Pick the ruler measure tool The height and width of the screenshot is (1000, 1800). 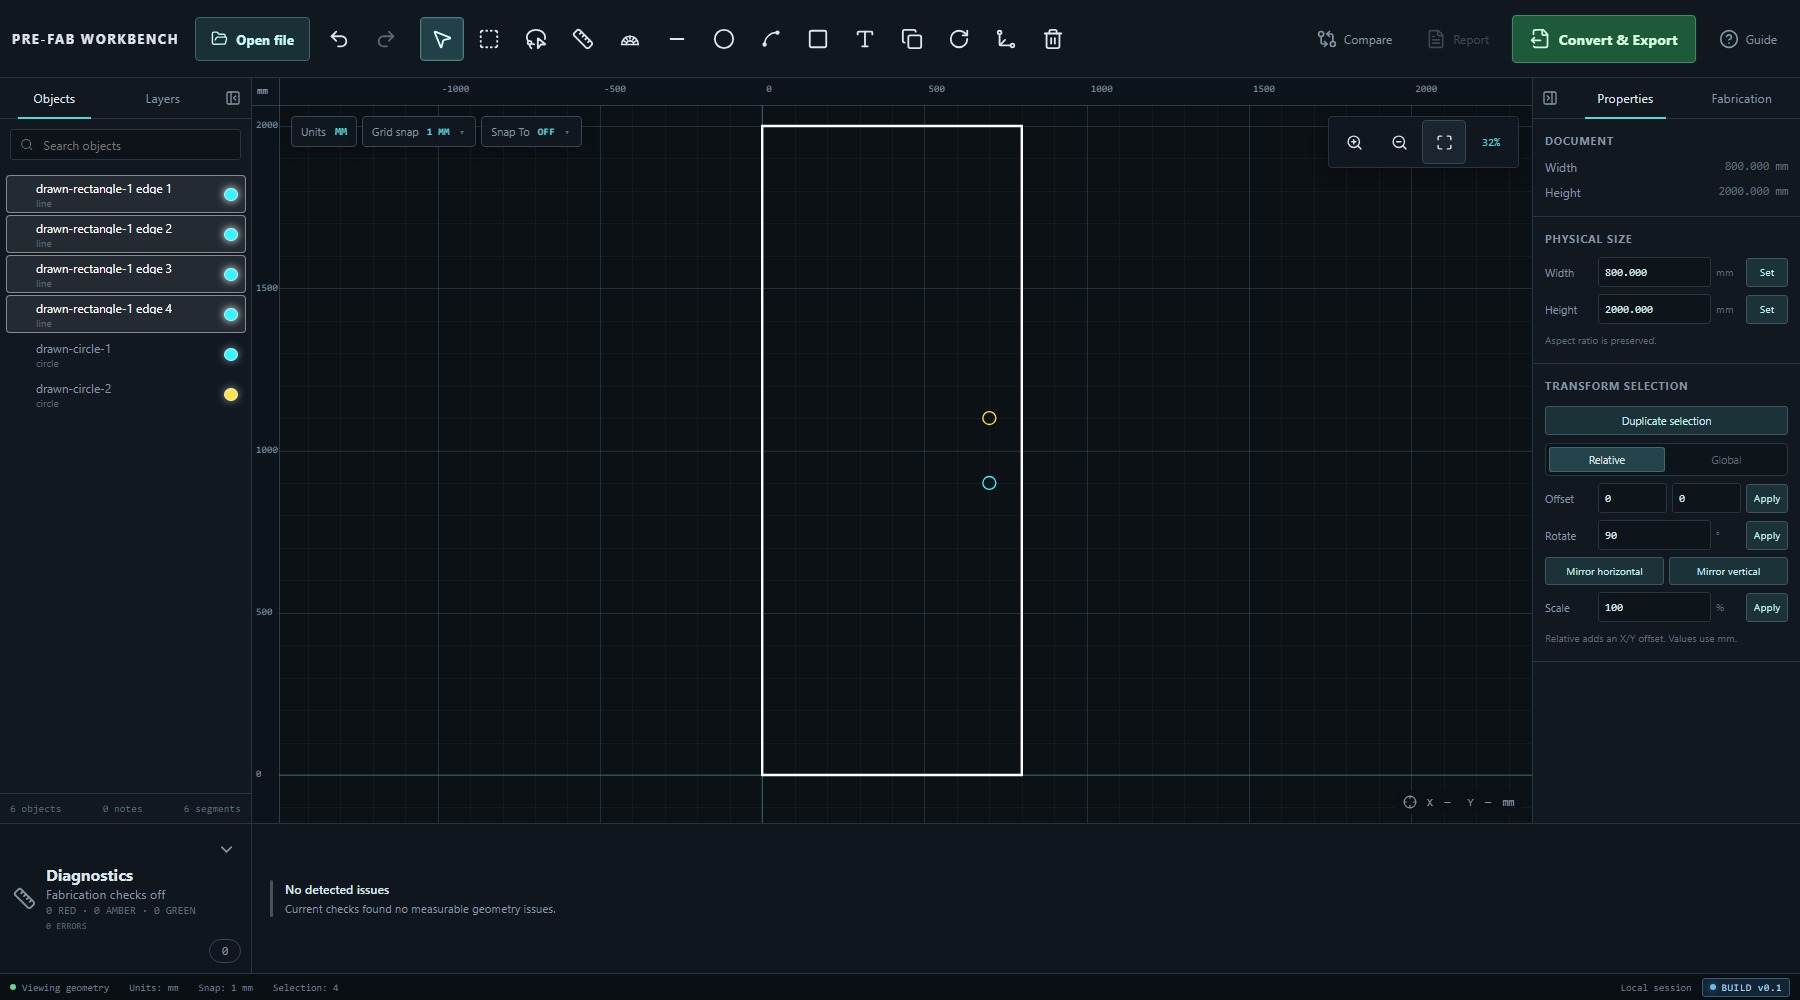[x=583, y=40]
